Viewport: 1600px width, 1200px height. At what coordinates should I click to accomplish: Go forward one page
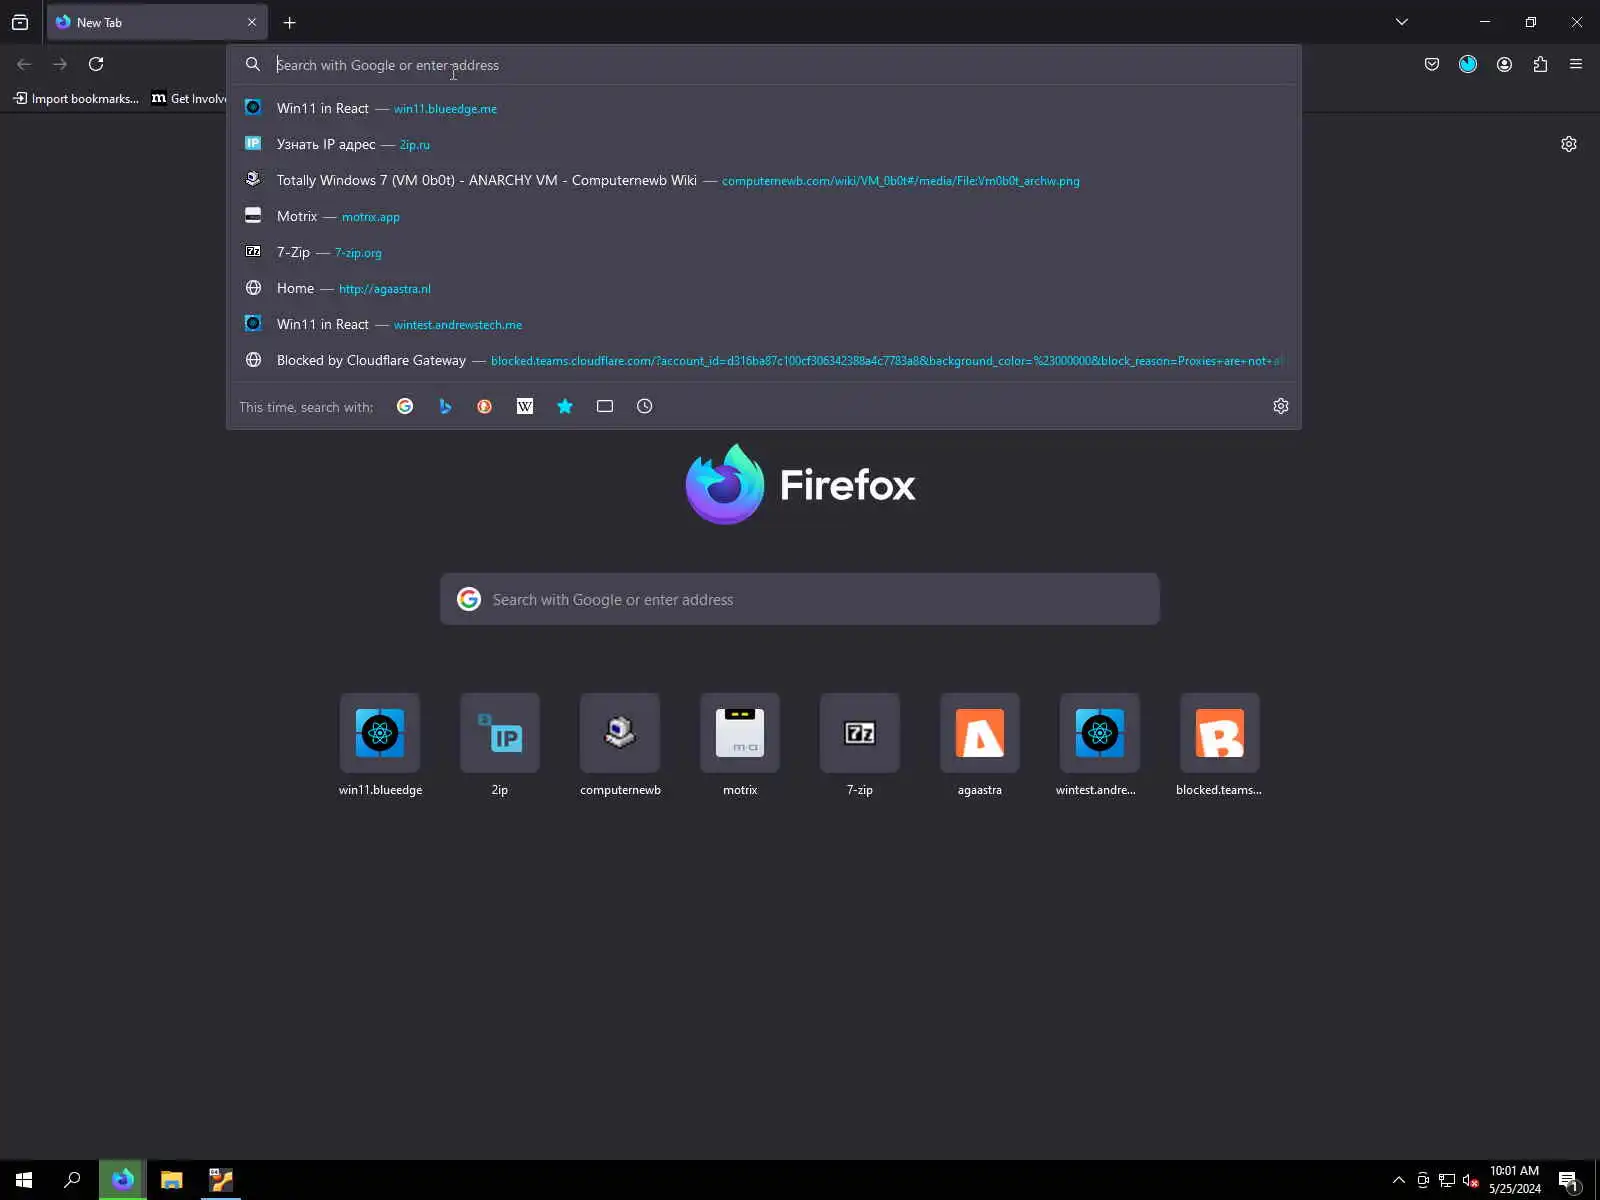click(x=60, y=64)
